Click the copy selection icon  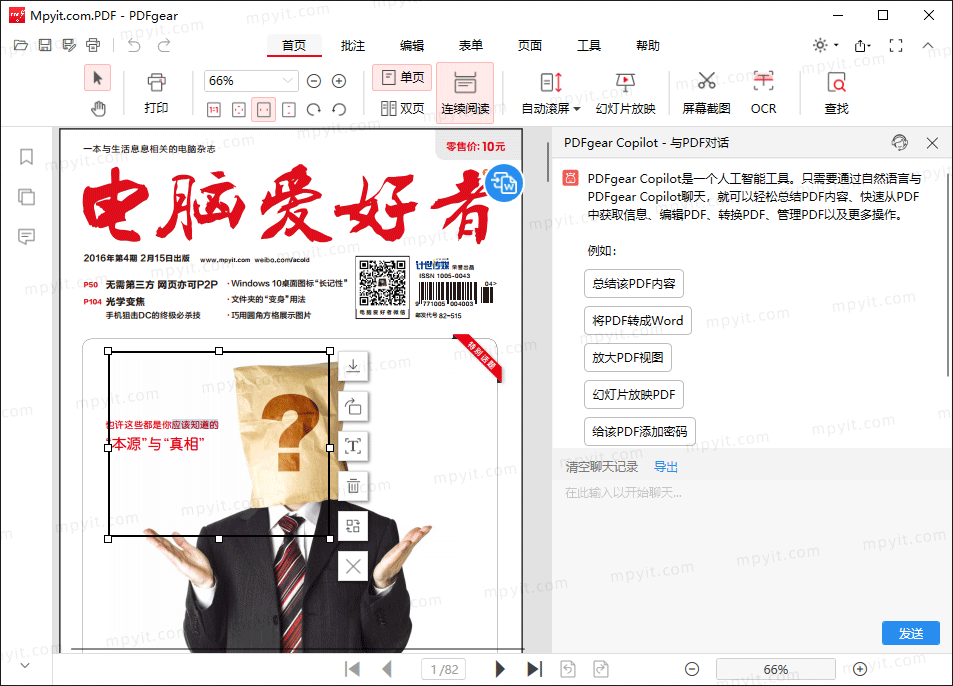pyautogui.click(x=353, y=406)
